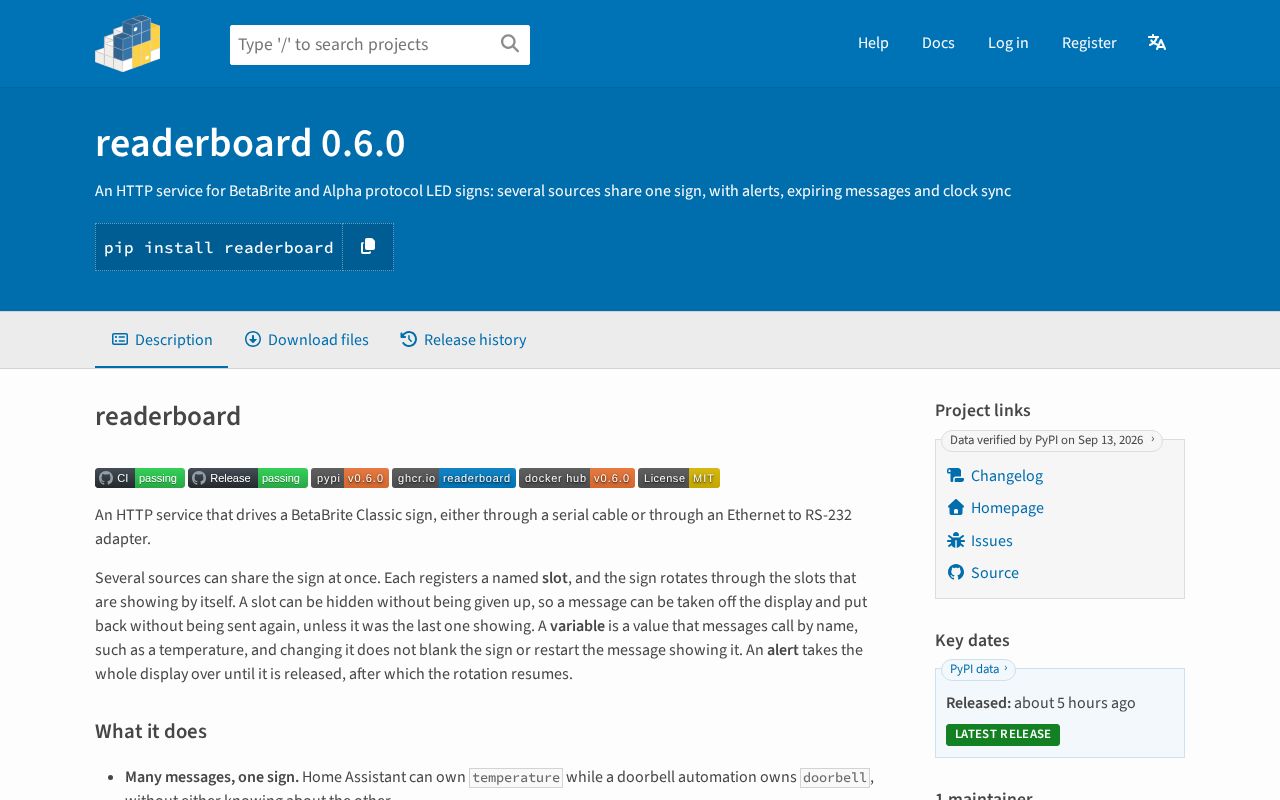Click the LATEST RELEASE badge
1280x800 pixels.
[x=1003, y=734]
